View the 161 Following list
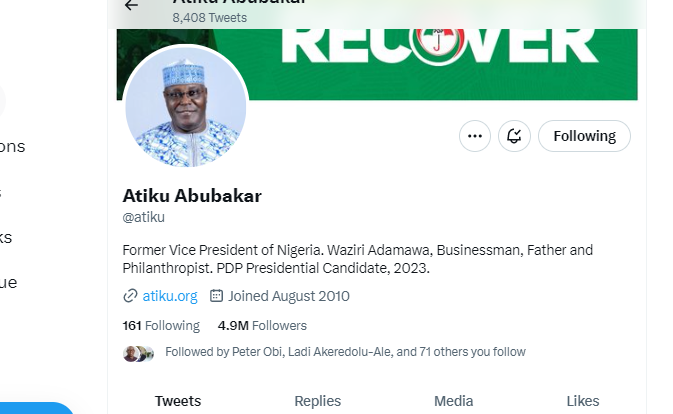The width and height of the screenshot is (673, 414). (x=161, y=326)
